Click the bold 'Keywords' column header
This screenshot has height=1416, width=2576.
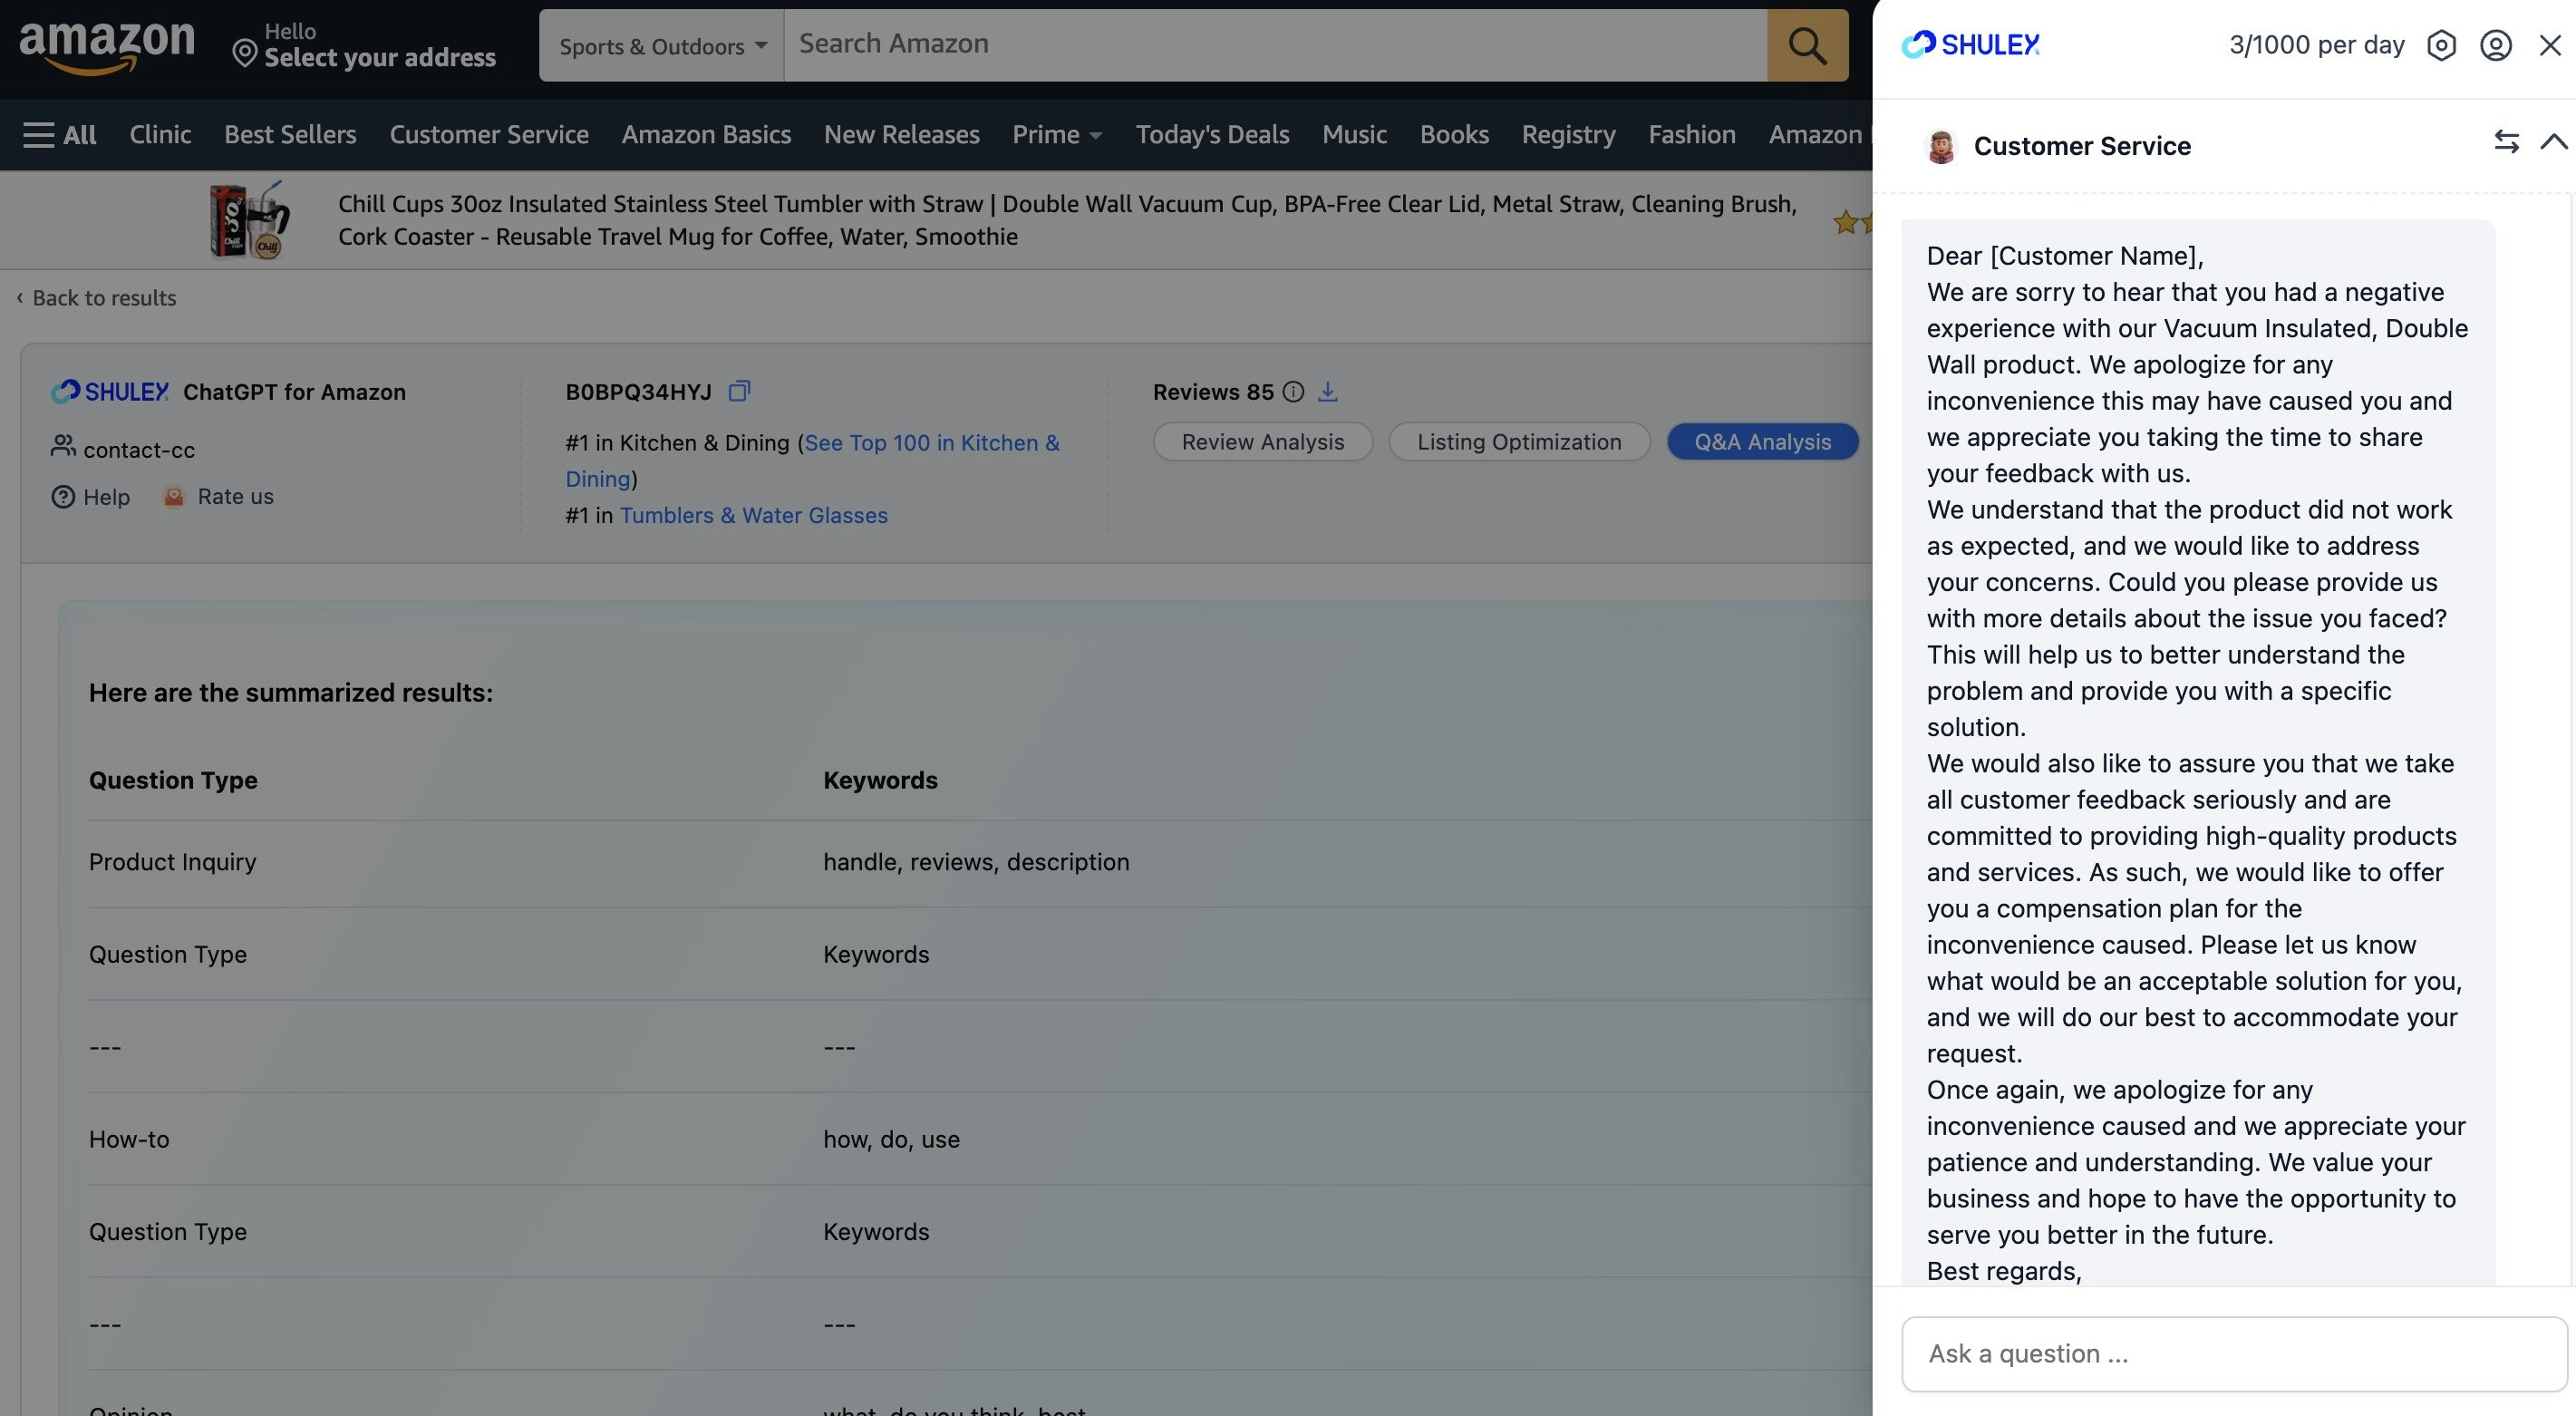pyautogui.click(x=880, y=780)
